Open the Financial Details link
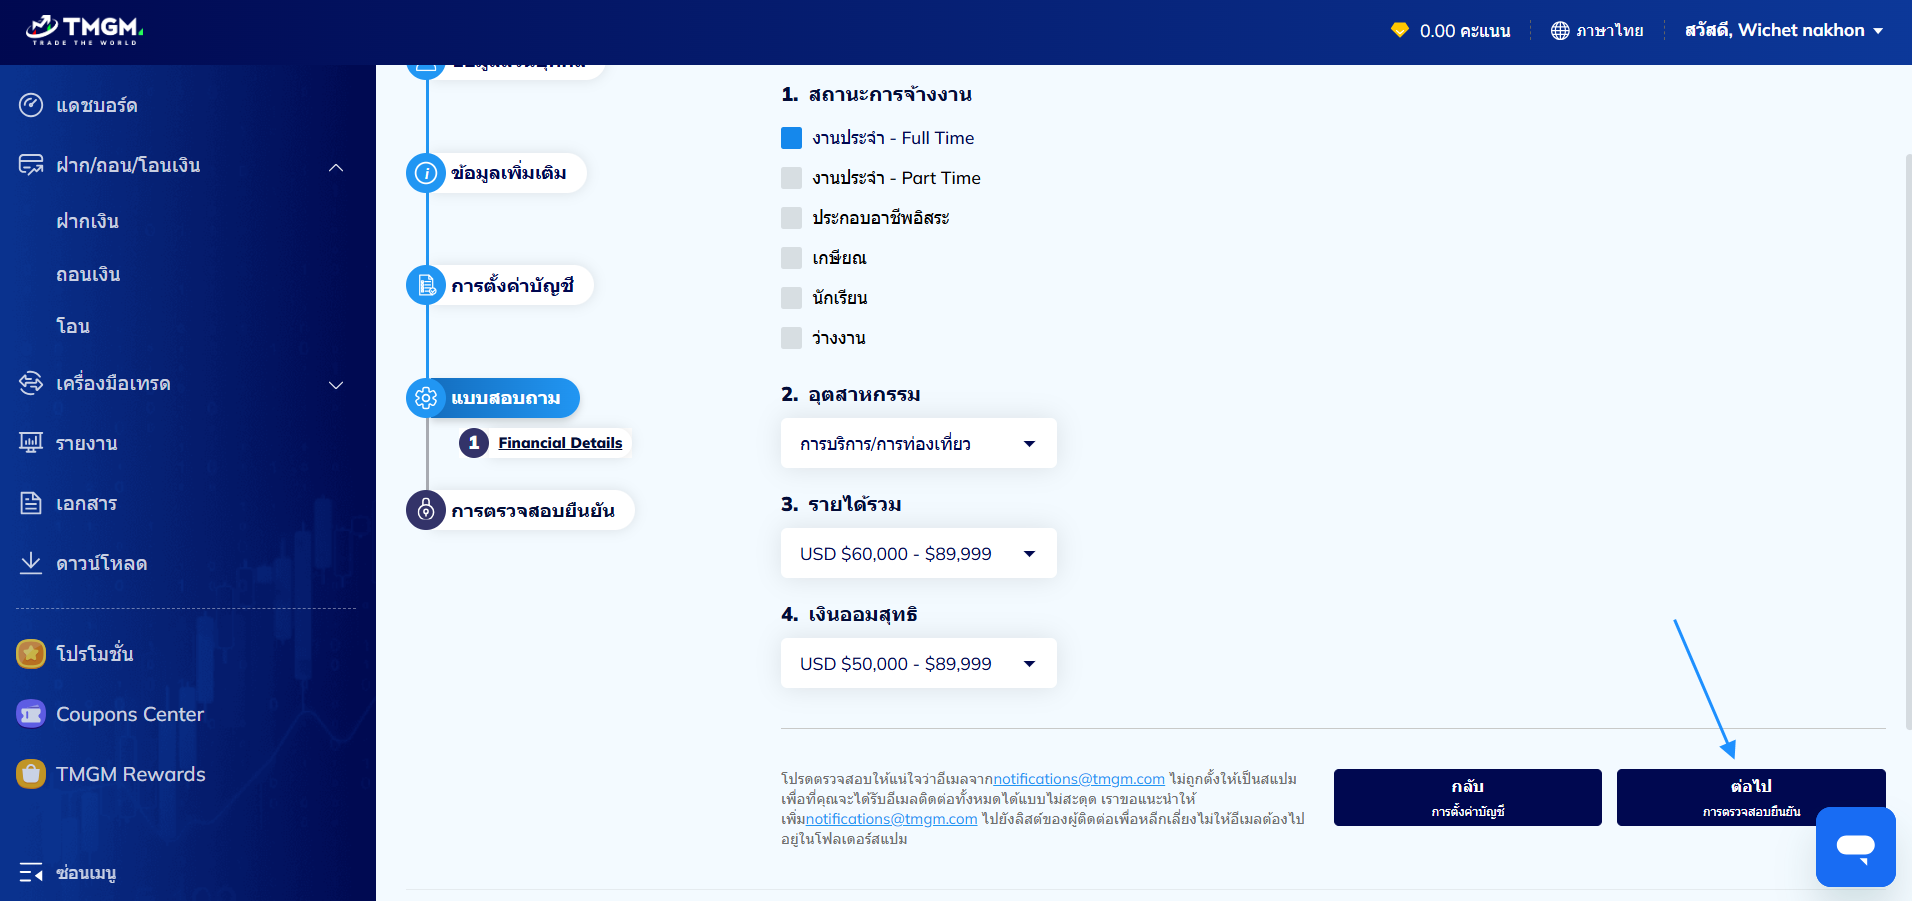1912x901 pixels. [560, 443]
